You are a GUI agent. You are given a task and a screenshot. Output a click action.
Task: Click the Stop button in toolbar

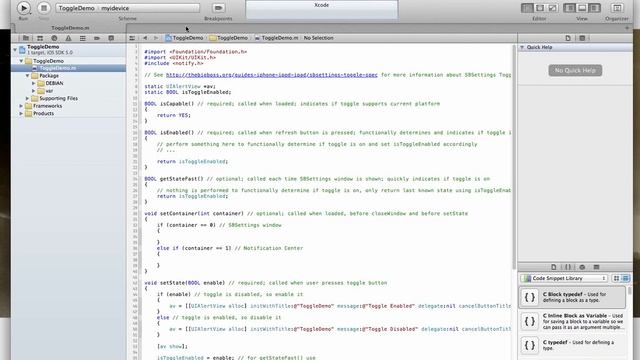[x=44, y=8]
